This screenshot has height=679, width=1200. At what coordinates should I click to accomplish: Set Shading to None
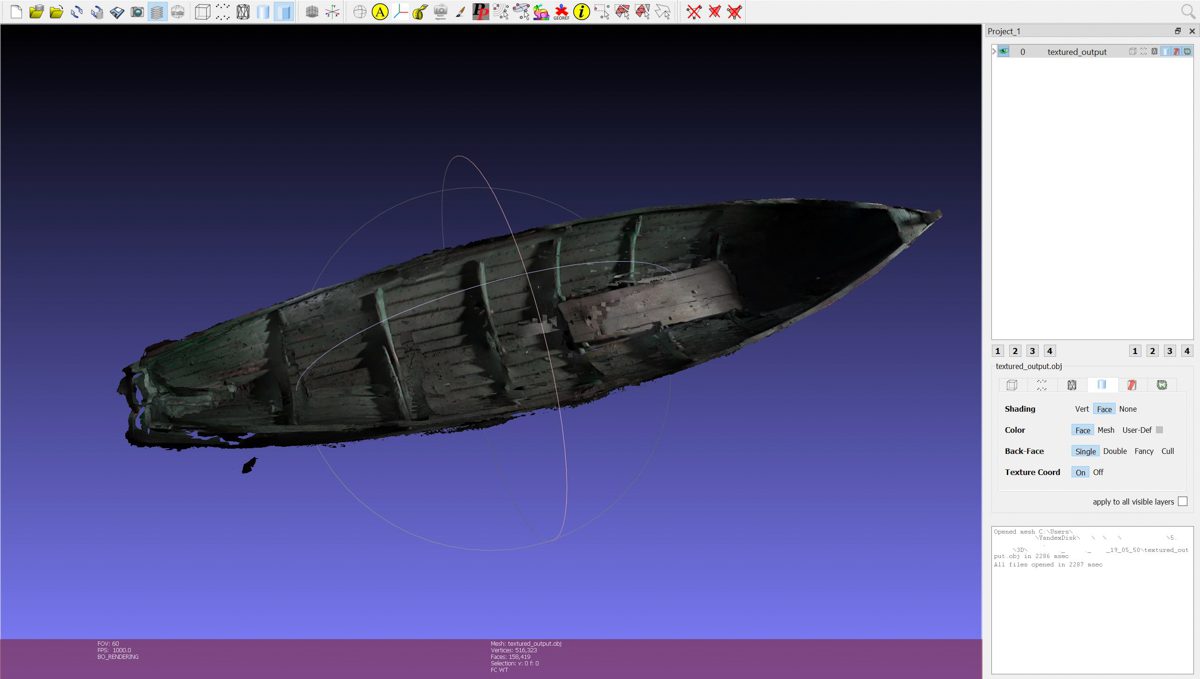coord(1127,409)
